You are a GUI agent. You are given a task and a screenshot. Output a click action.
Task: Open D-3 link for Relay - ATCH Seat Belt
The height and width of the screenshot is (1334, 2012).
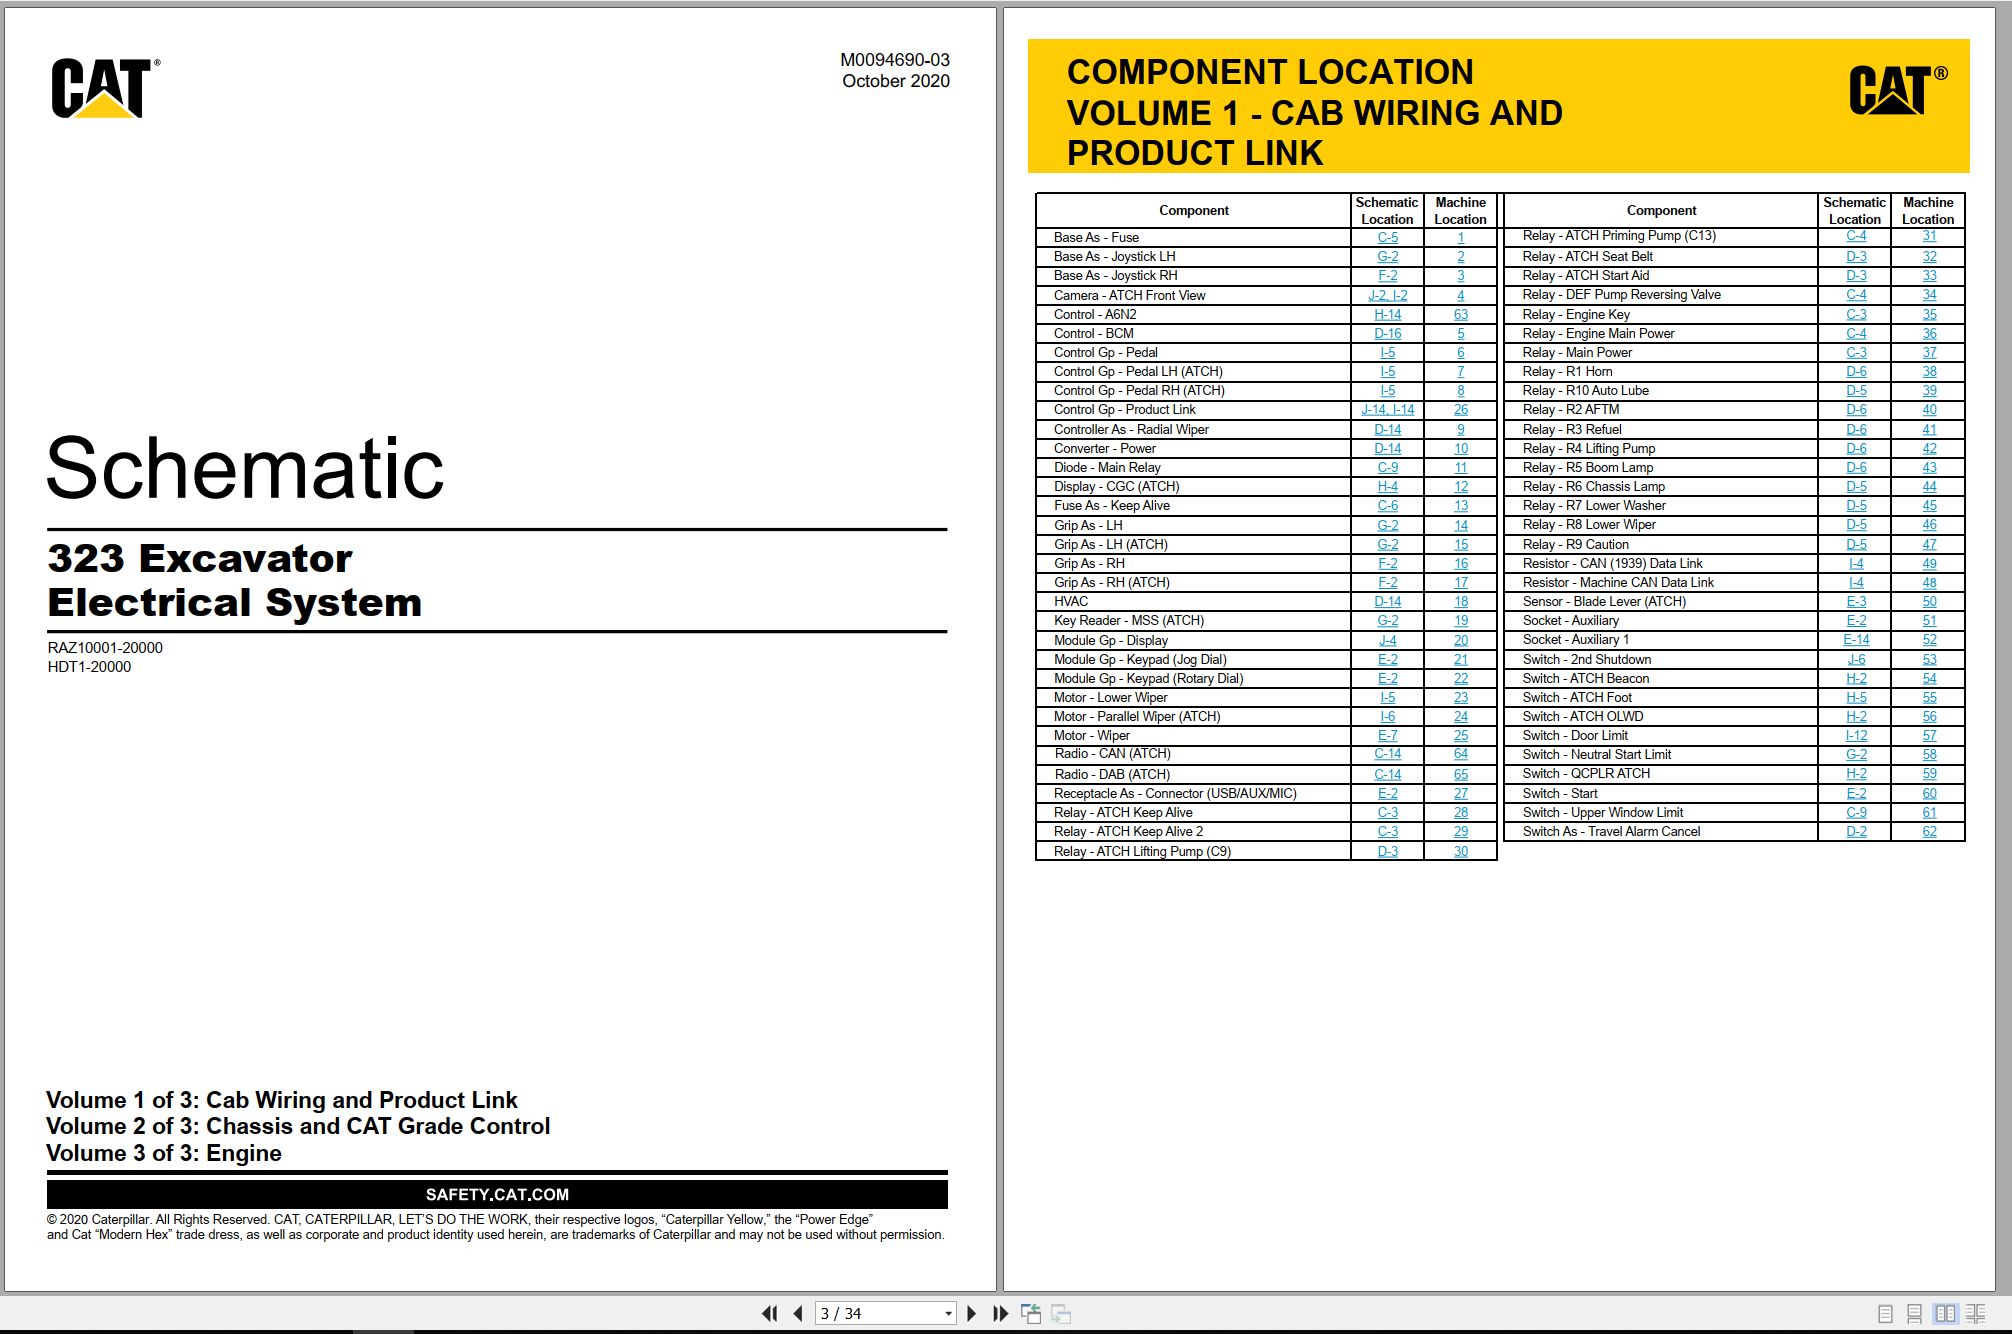1856,256
